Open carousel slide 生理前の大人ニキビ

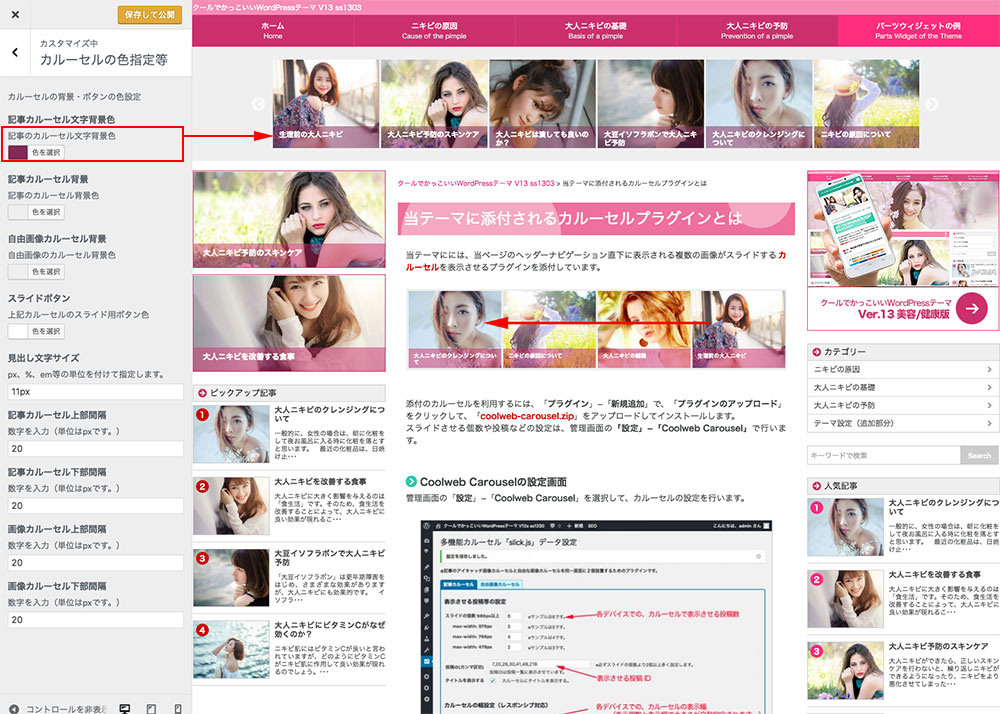click(326, 104)
